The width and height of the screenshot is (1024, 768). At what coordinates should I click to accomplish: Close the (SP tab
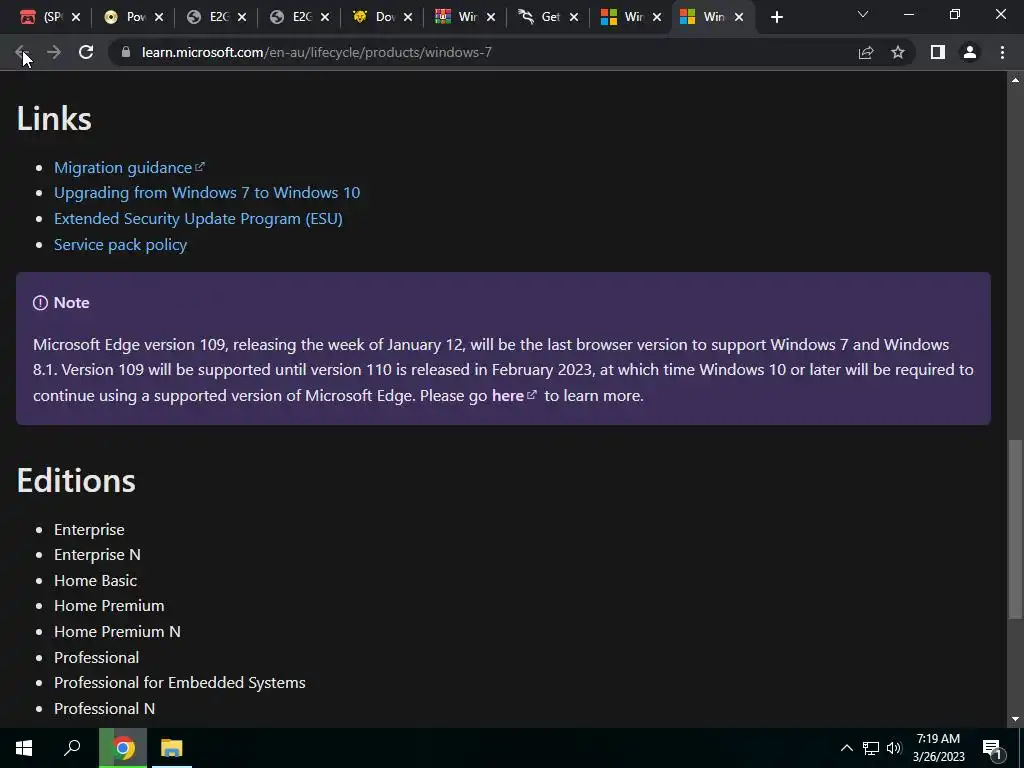(76, 18)
